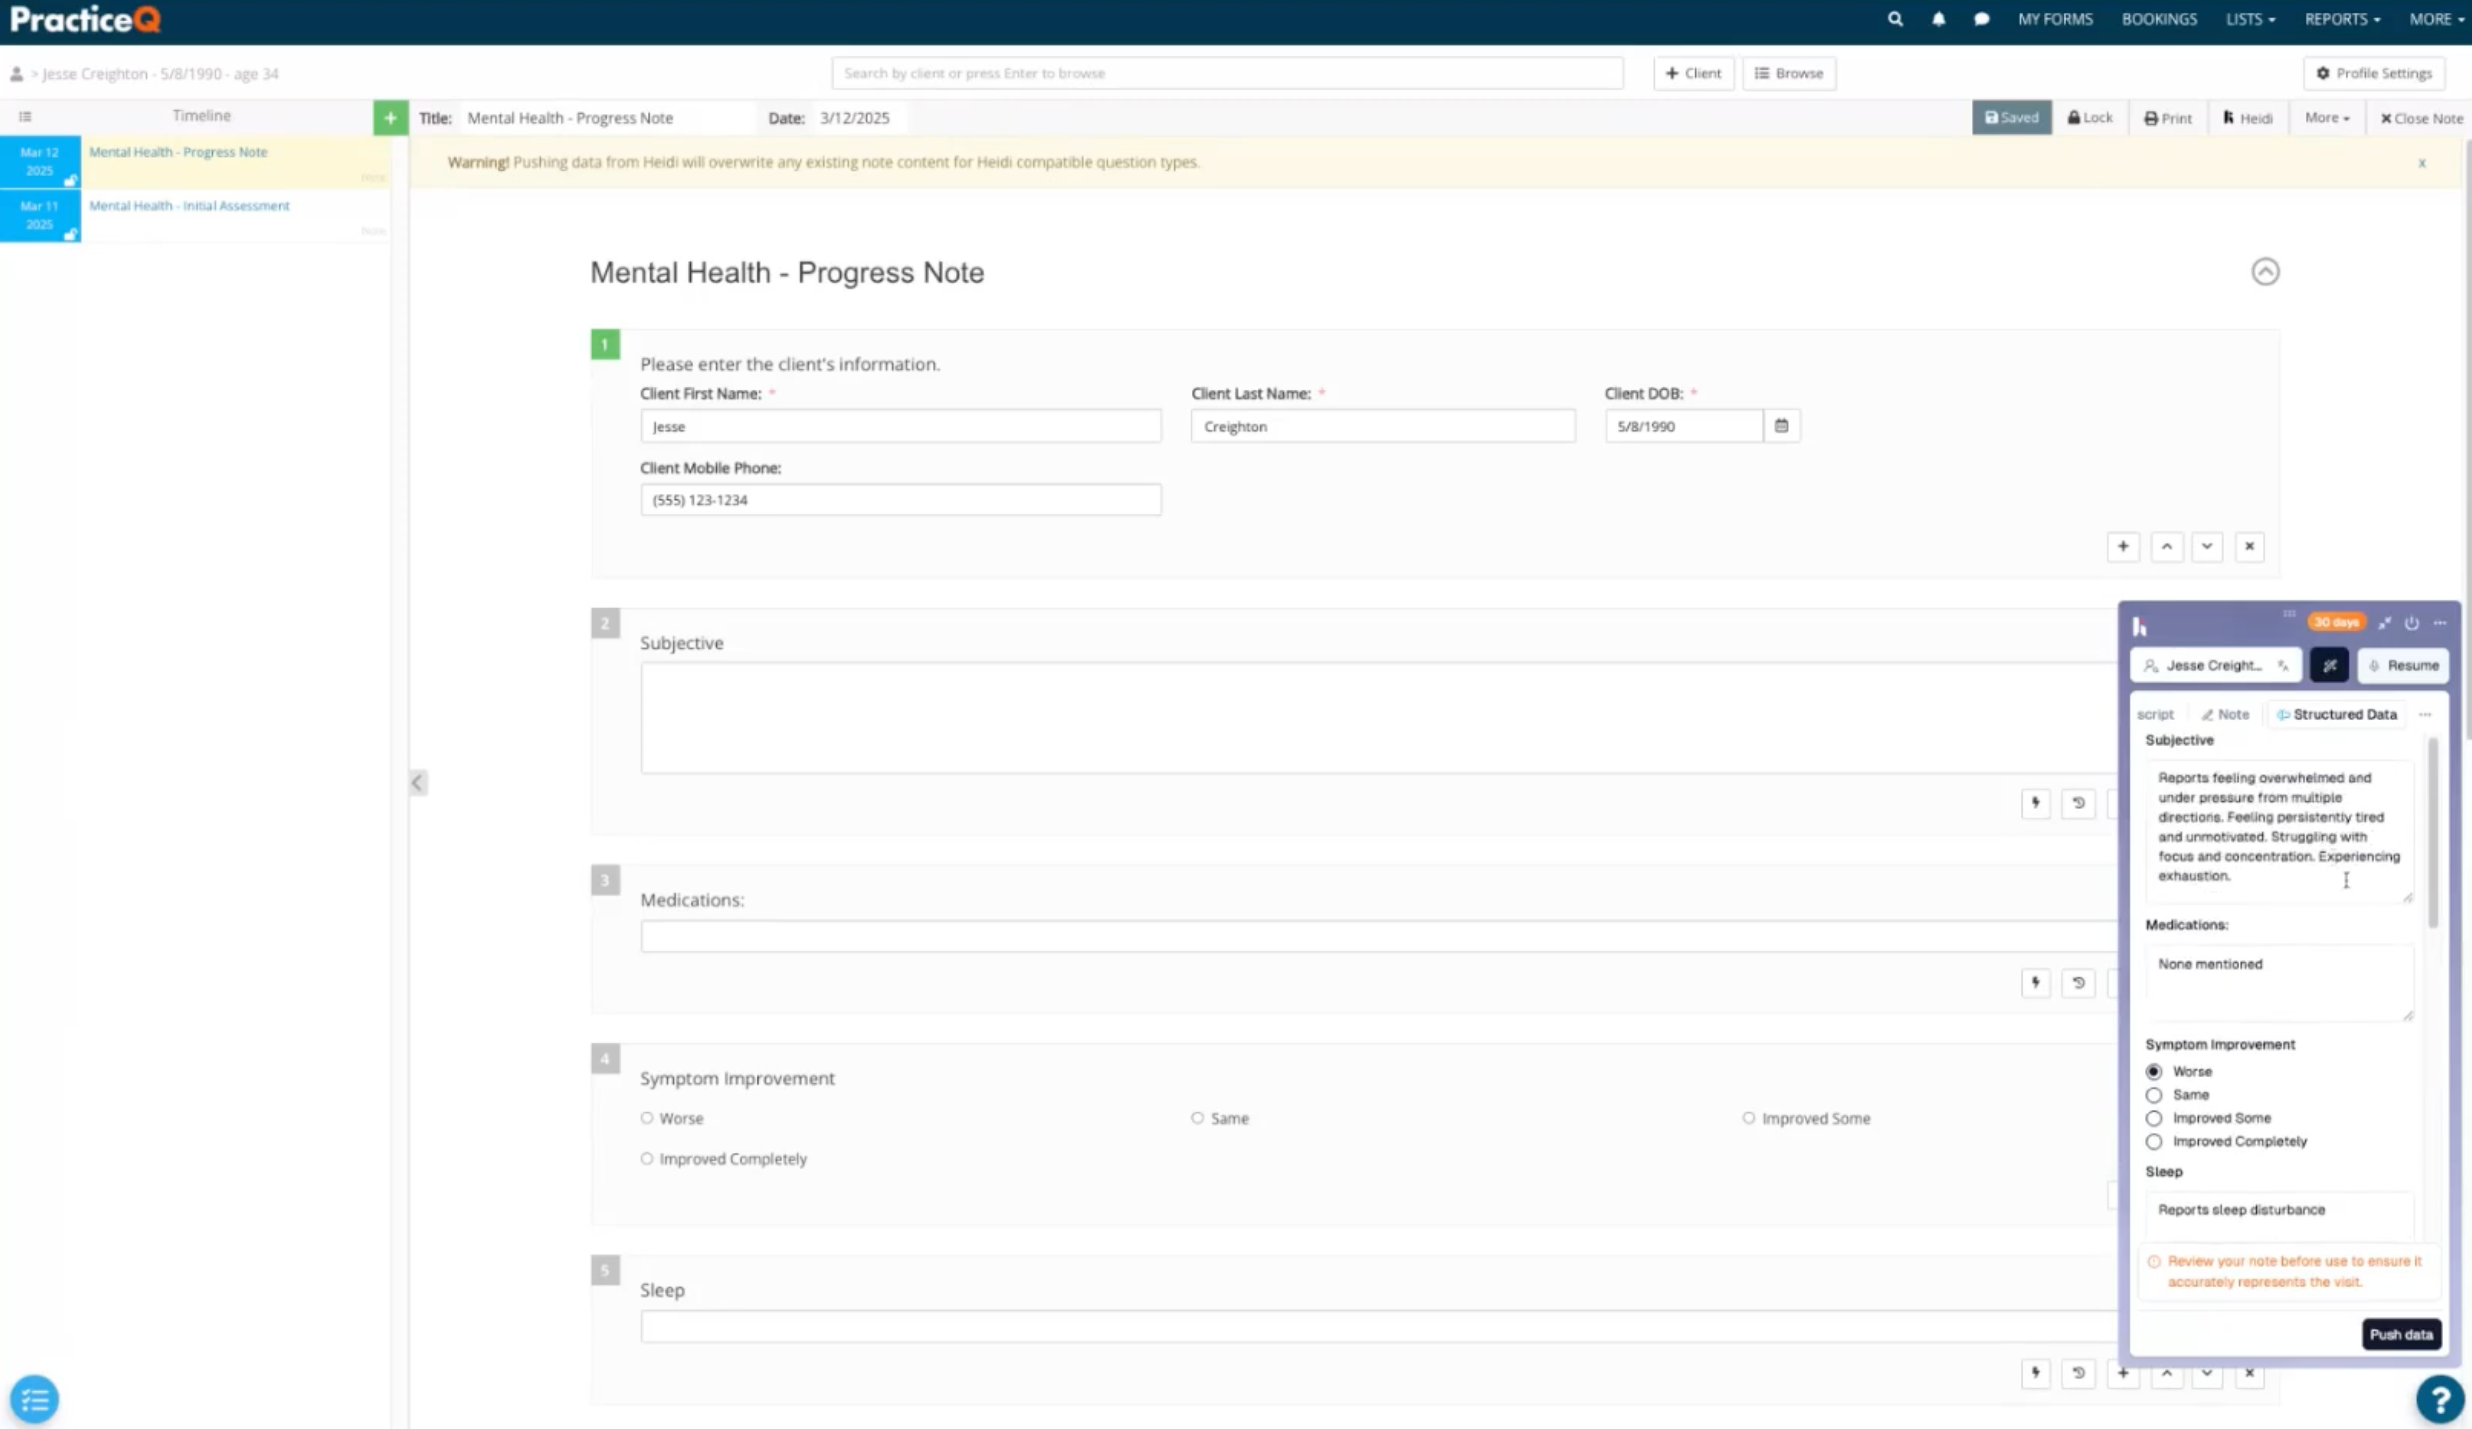Image resolution: width=2472 pixels, height=1429 pixels.
Task: Open the checklist bubble at bottom left
Action: coord(34,1398)
